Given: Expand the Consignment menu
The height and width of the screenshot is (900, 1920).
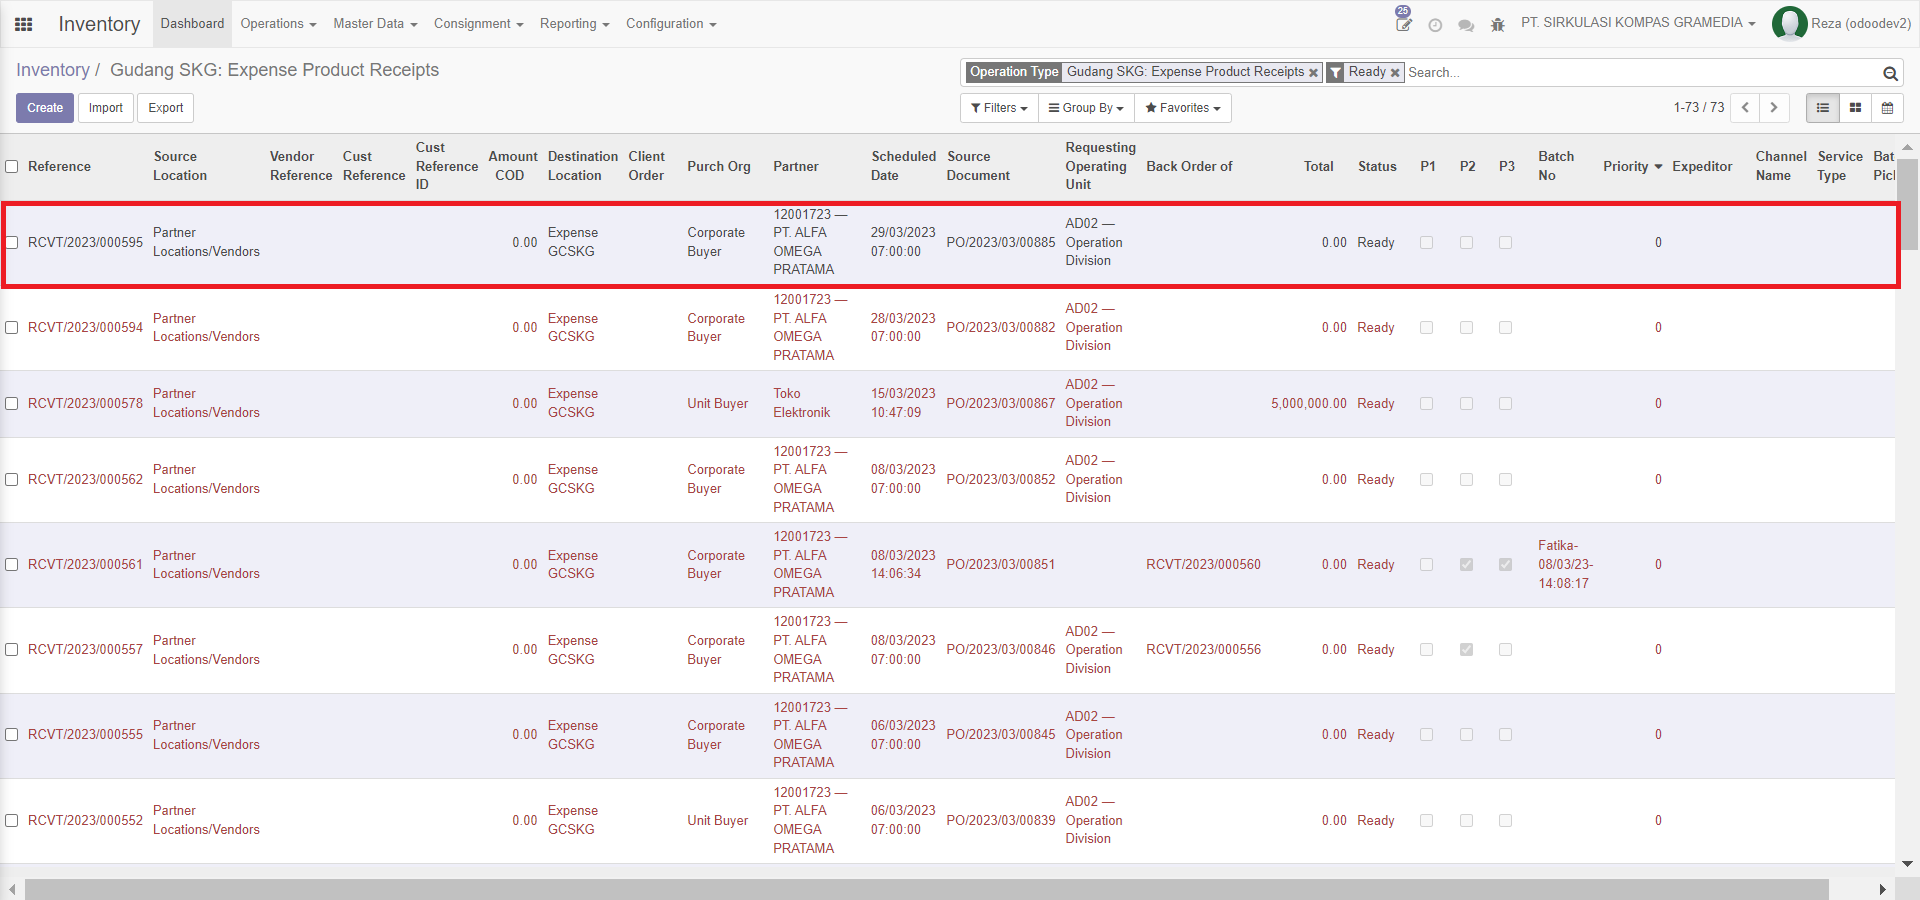Looking at the screenshot, I should 478,24.
